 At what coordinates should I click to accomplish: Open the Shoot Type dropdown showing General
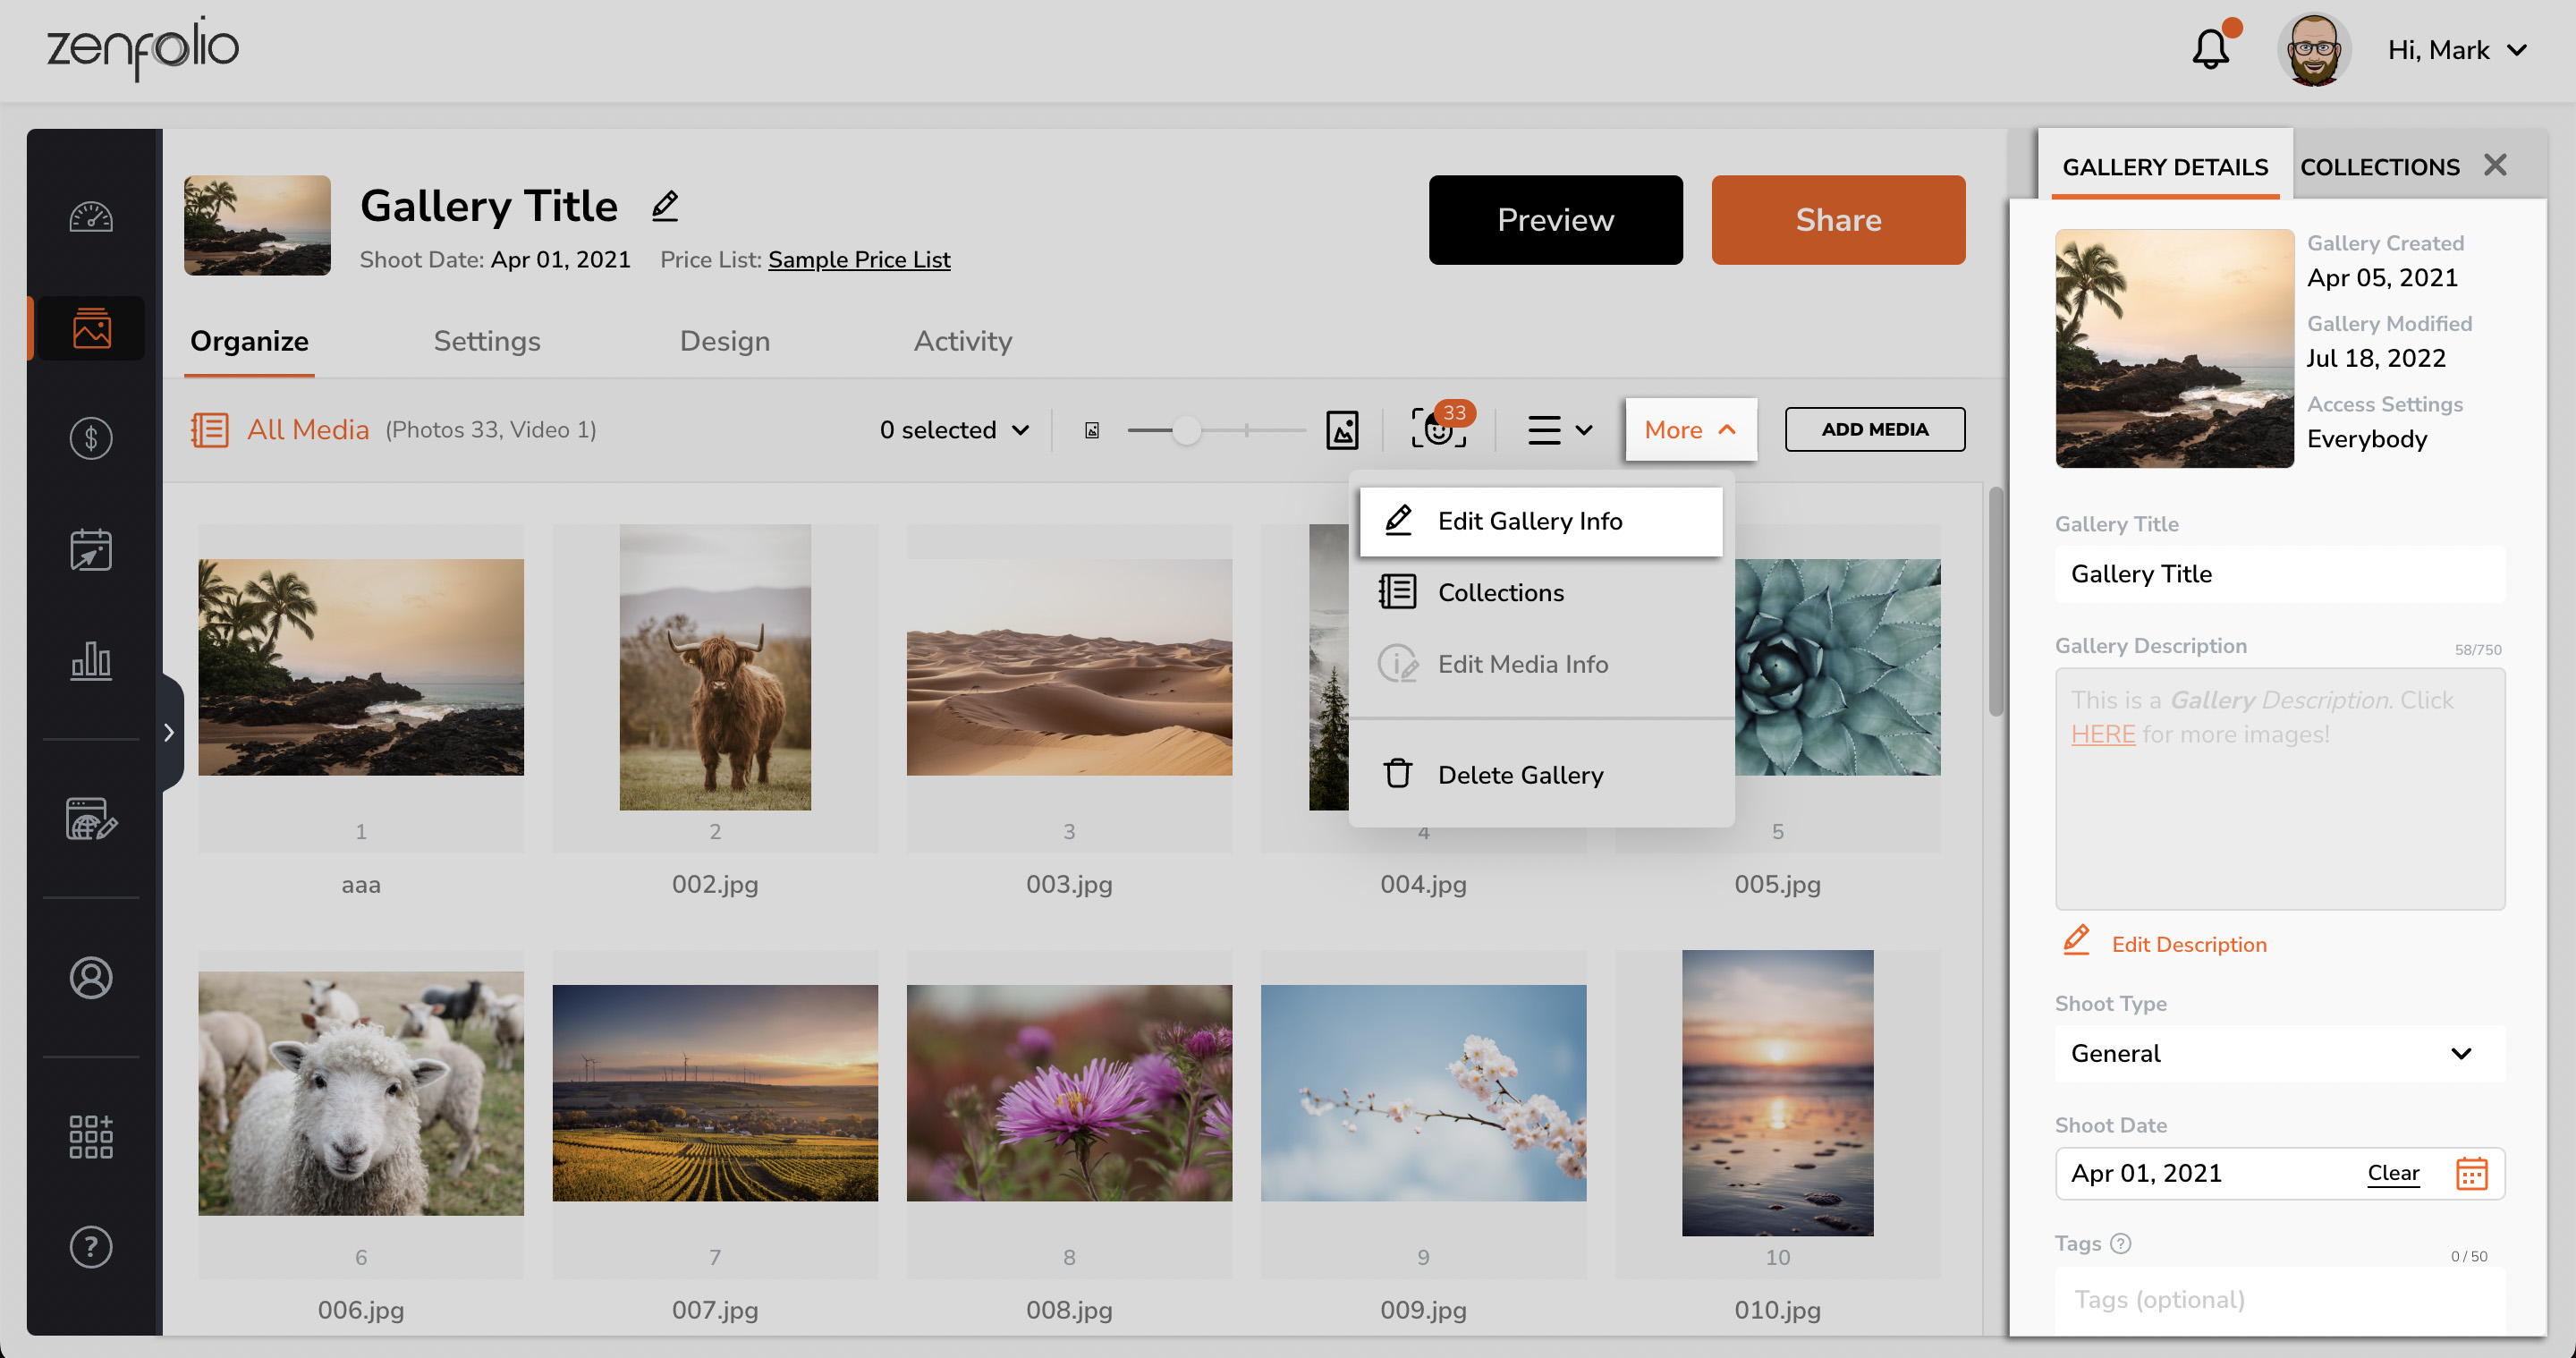[x=2279, y=1053]
